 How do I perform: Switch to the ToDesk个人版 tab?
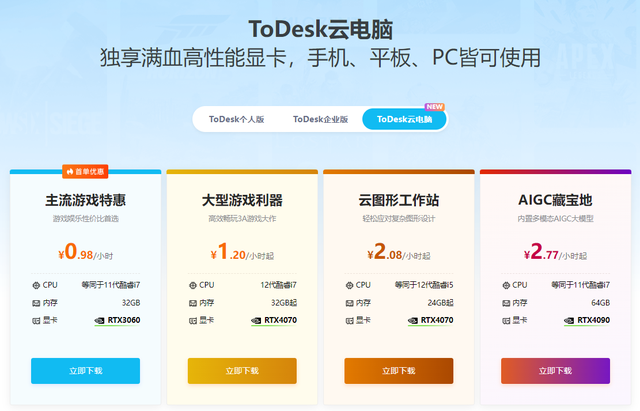click(236, 119)
